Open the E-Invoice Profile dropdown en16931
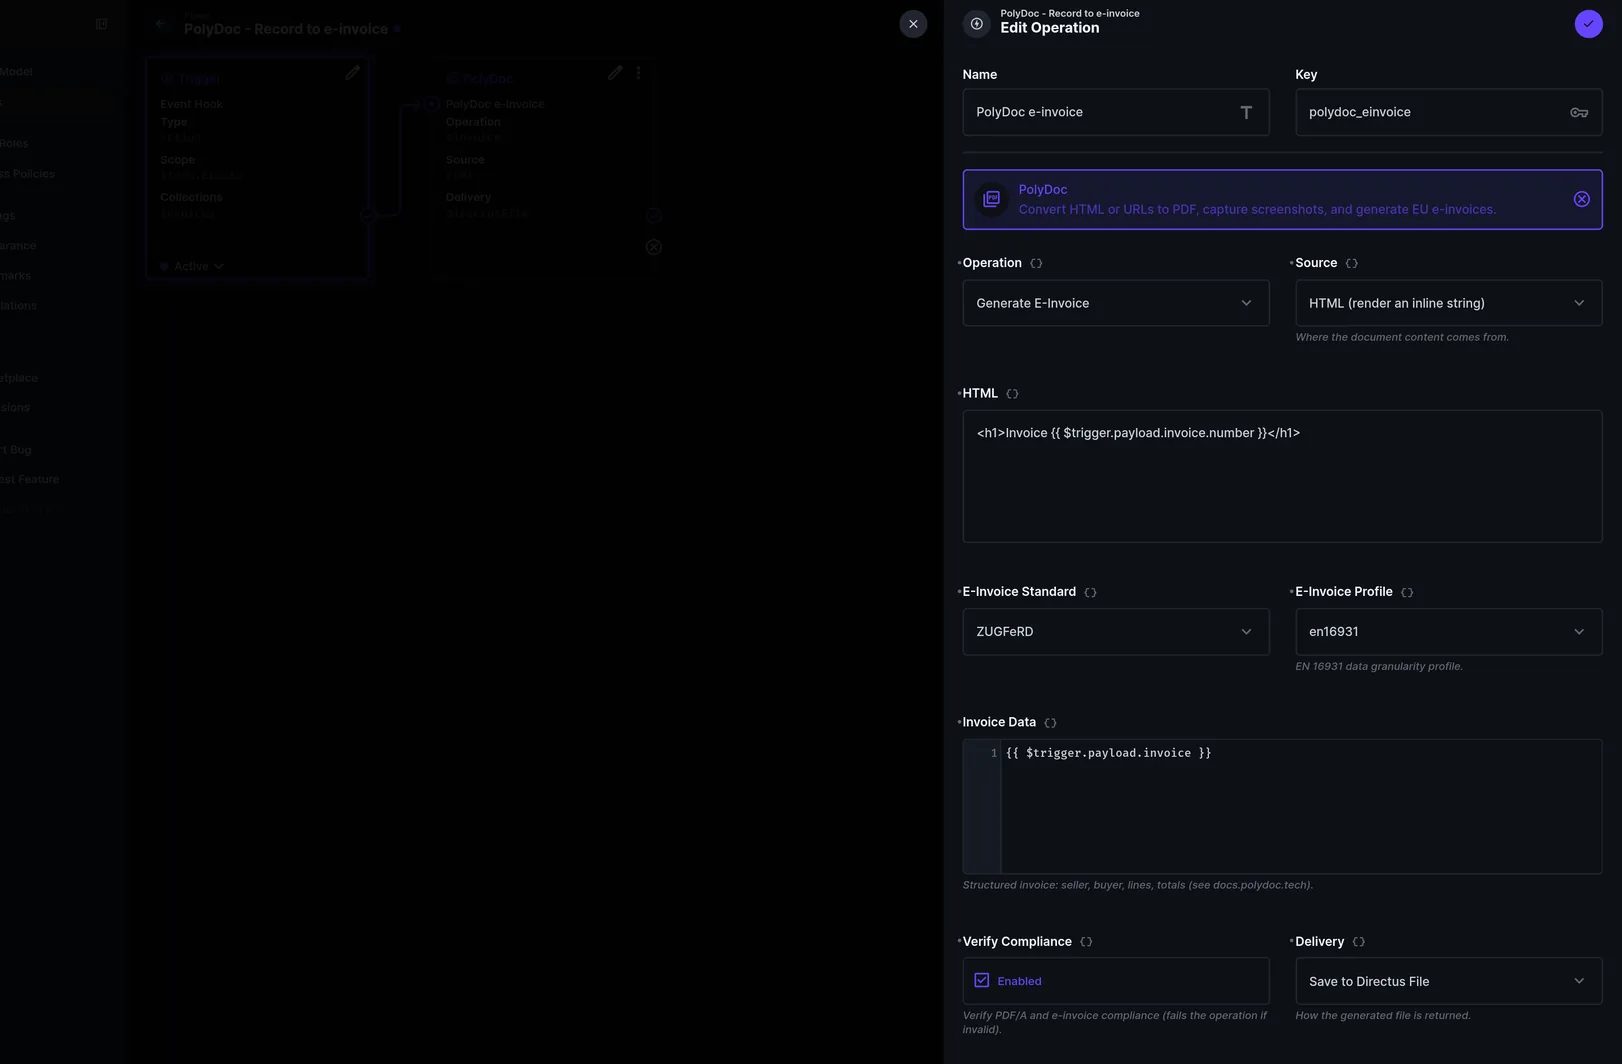 tap(1448, 632)
